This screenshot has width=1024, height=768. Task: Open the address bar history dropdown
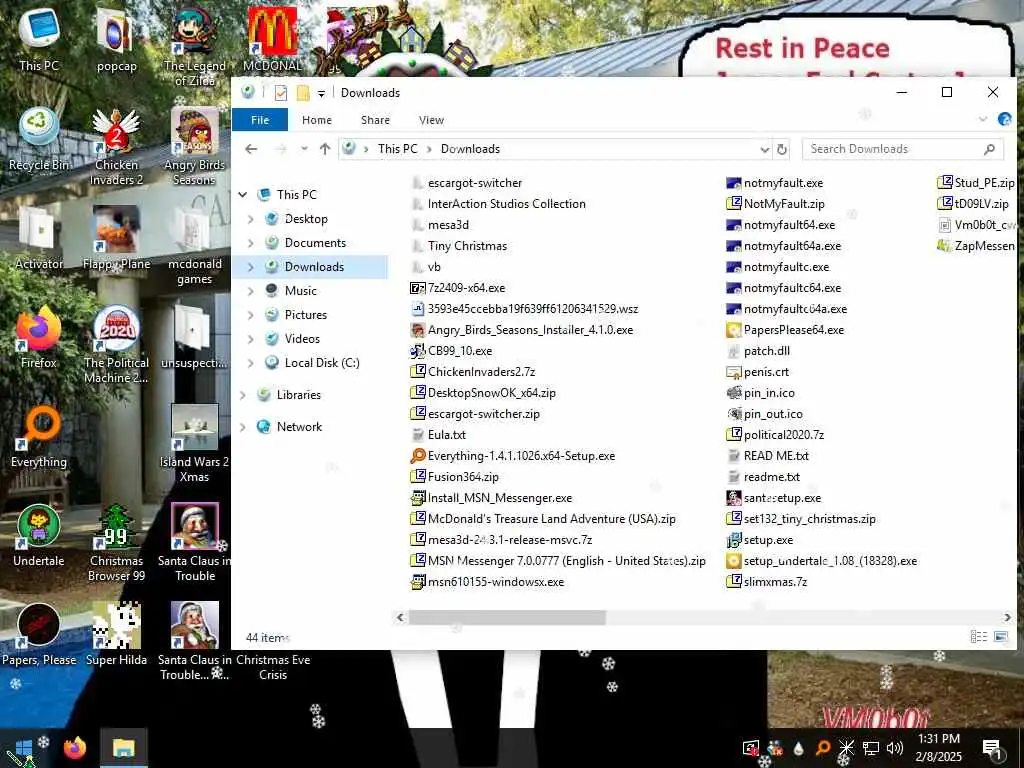click(765, 149)
